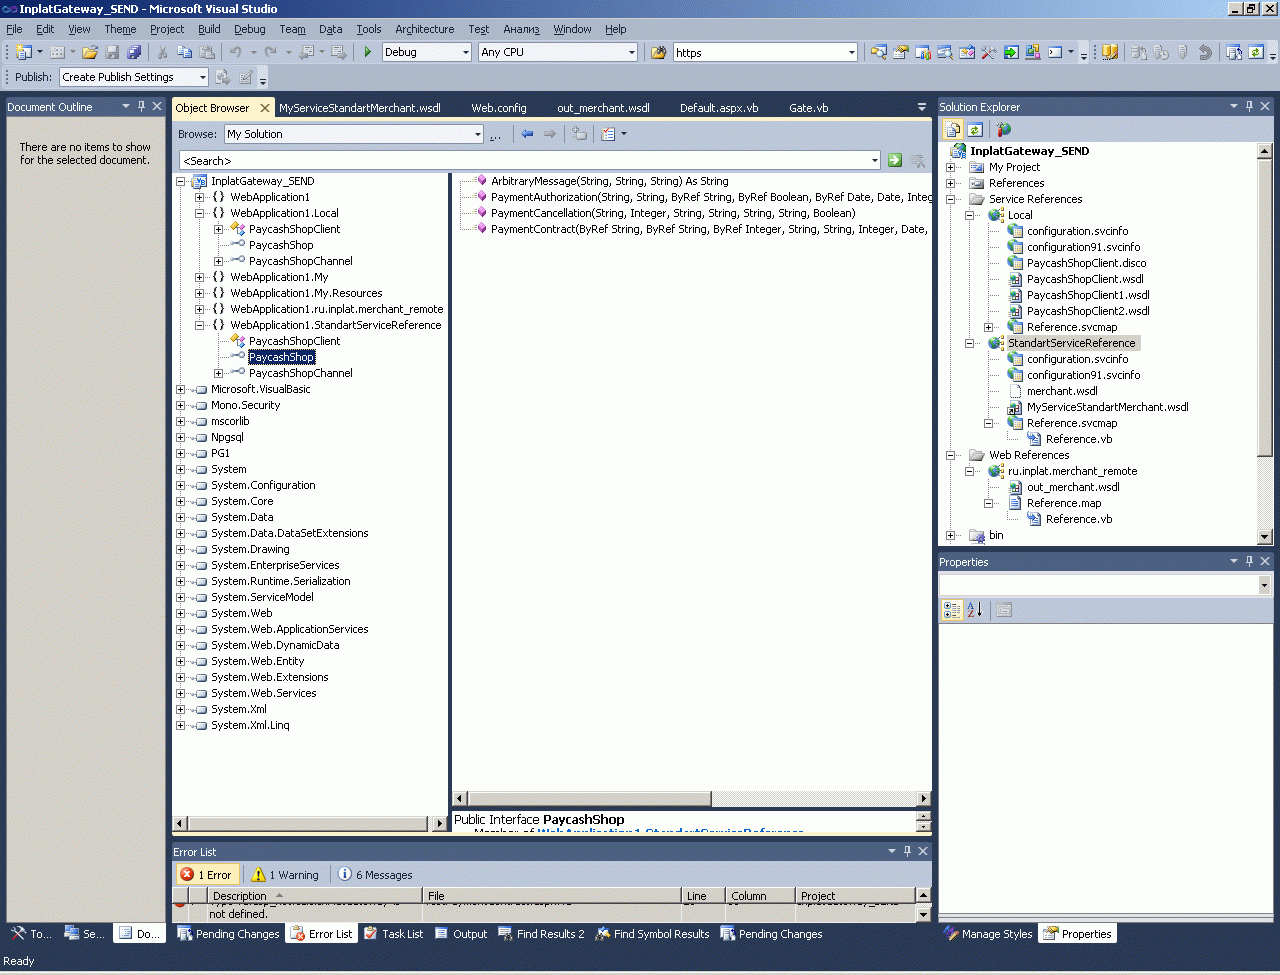The image size is (1280, 975).
Task: Click the Object Browser Settings icon
Action: coord(608,134)
